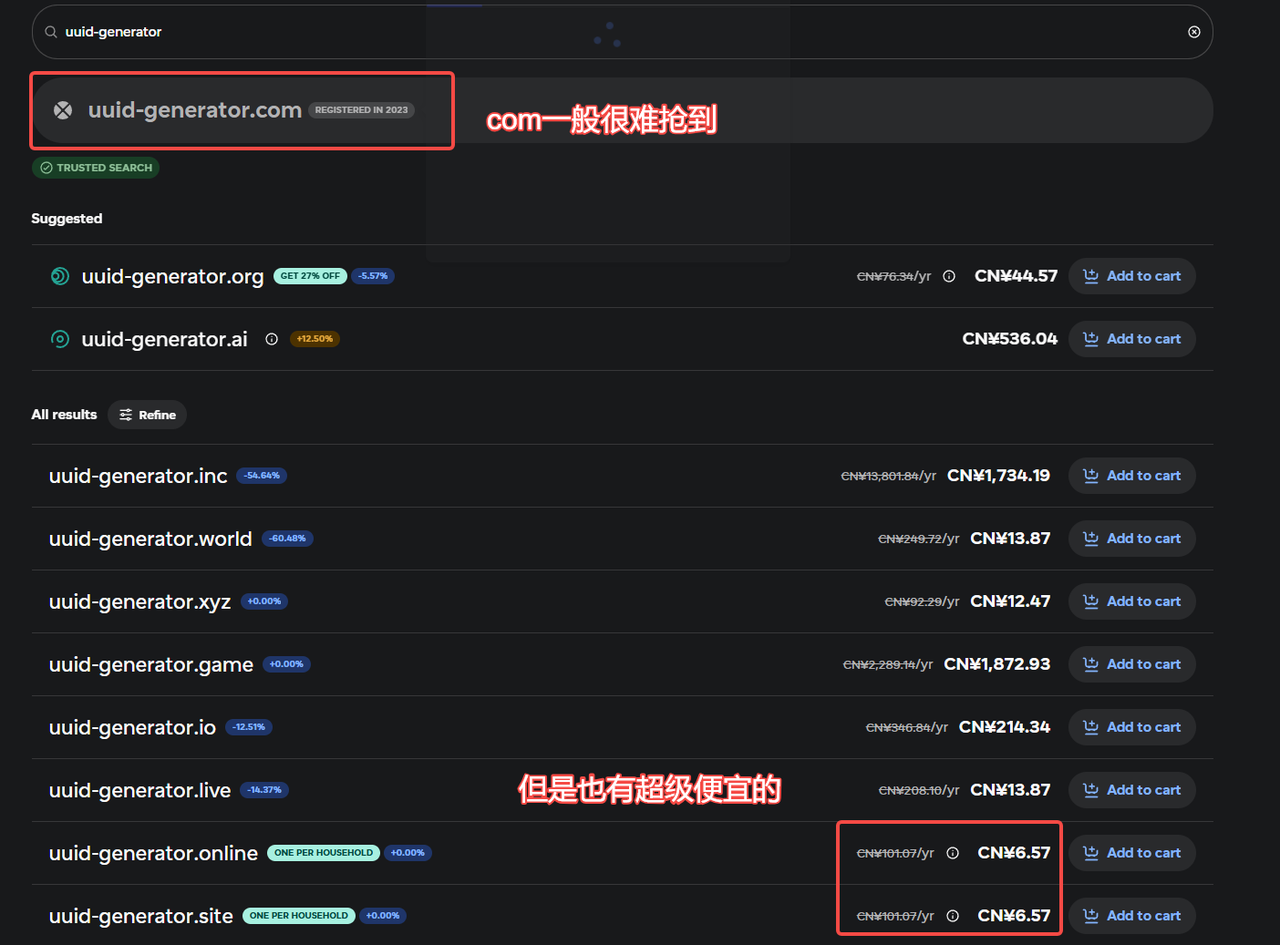Click the uuid-generator.game domain name
The image size is (1280, 945).
(151, 664)
